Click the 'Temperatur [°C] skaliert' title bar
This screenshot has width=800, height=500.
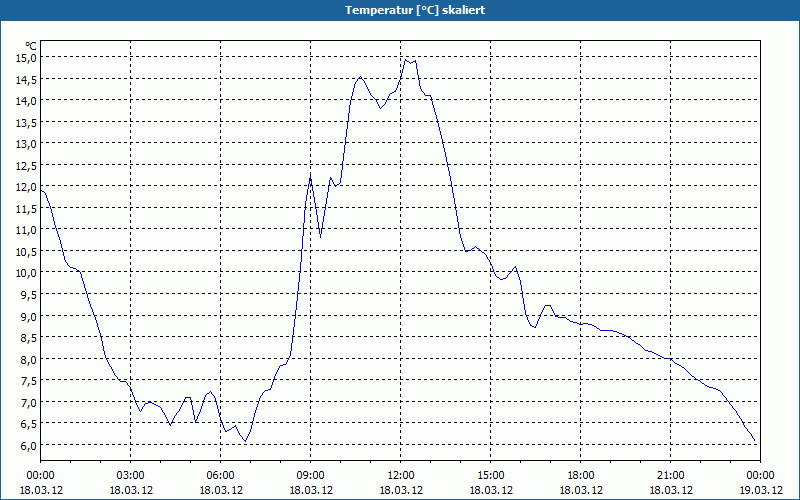pyautogui.click(x=400, y=10)
